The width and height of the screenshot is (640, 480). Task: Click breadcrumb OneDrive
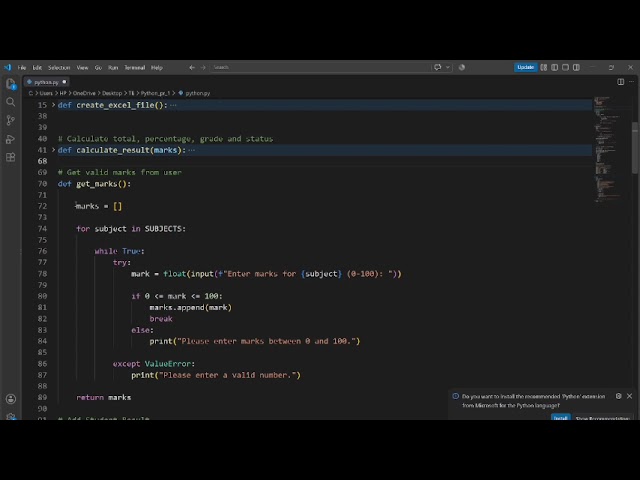[84, 93]
